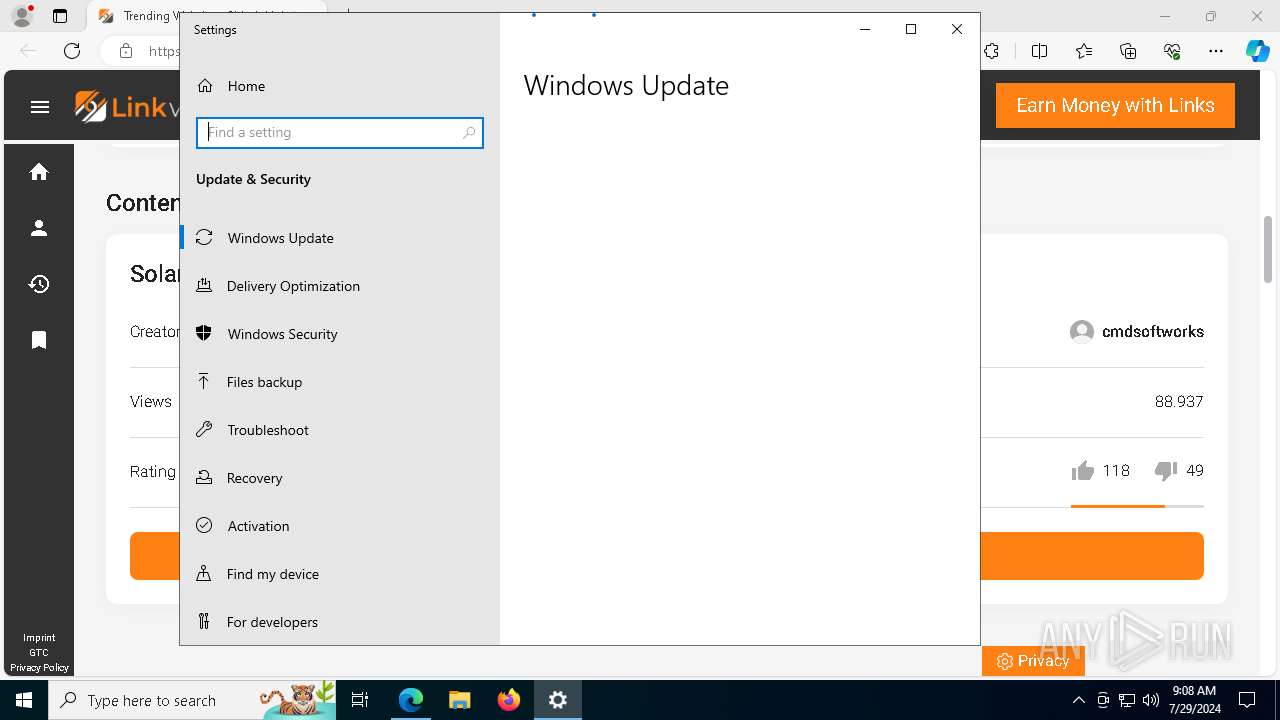This screenshot has height=720, width=1280.
Task: Open Edge Settings and more menu
Action: point(1216,51)
